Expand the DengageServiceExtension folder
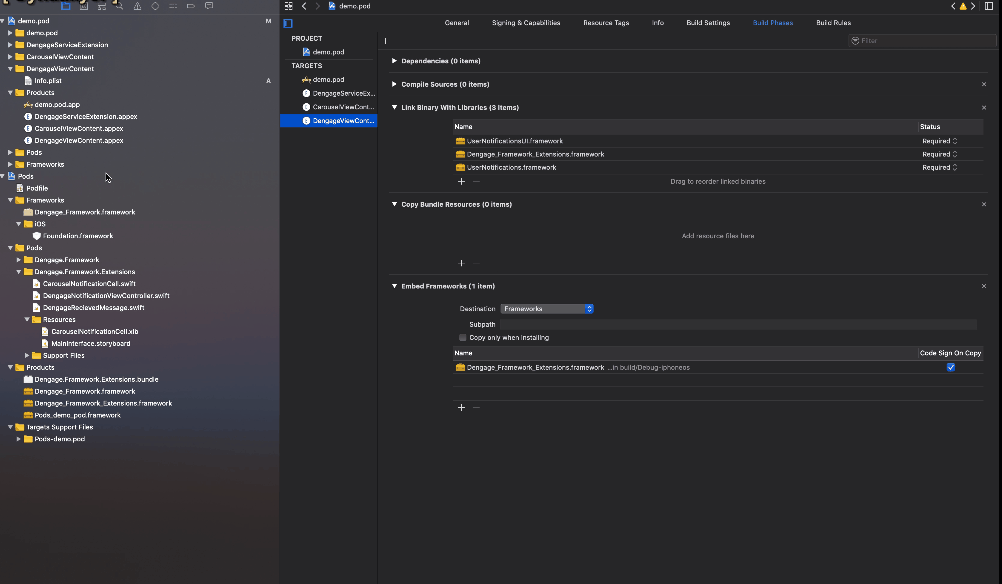1002x584 pixels. (10, 45)
